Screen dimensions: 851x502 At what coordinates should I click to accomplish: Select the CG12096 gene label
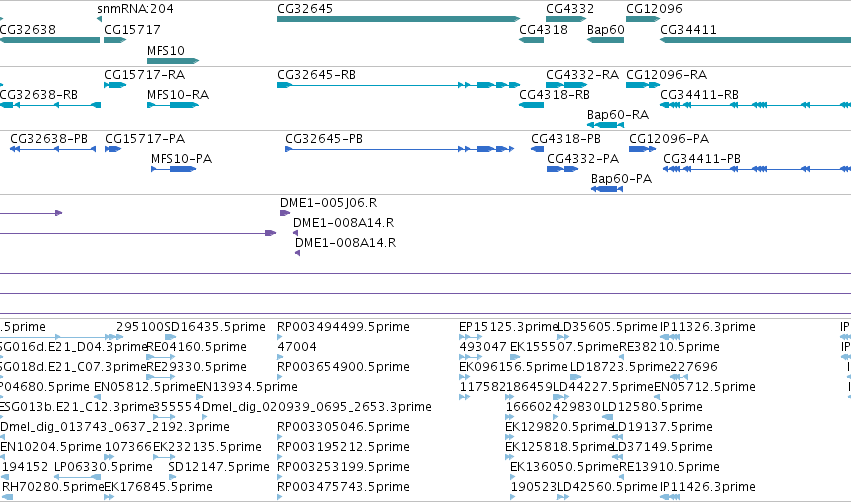655,9
